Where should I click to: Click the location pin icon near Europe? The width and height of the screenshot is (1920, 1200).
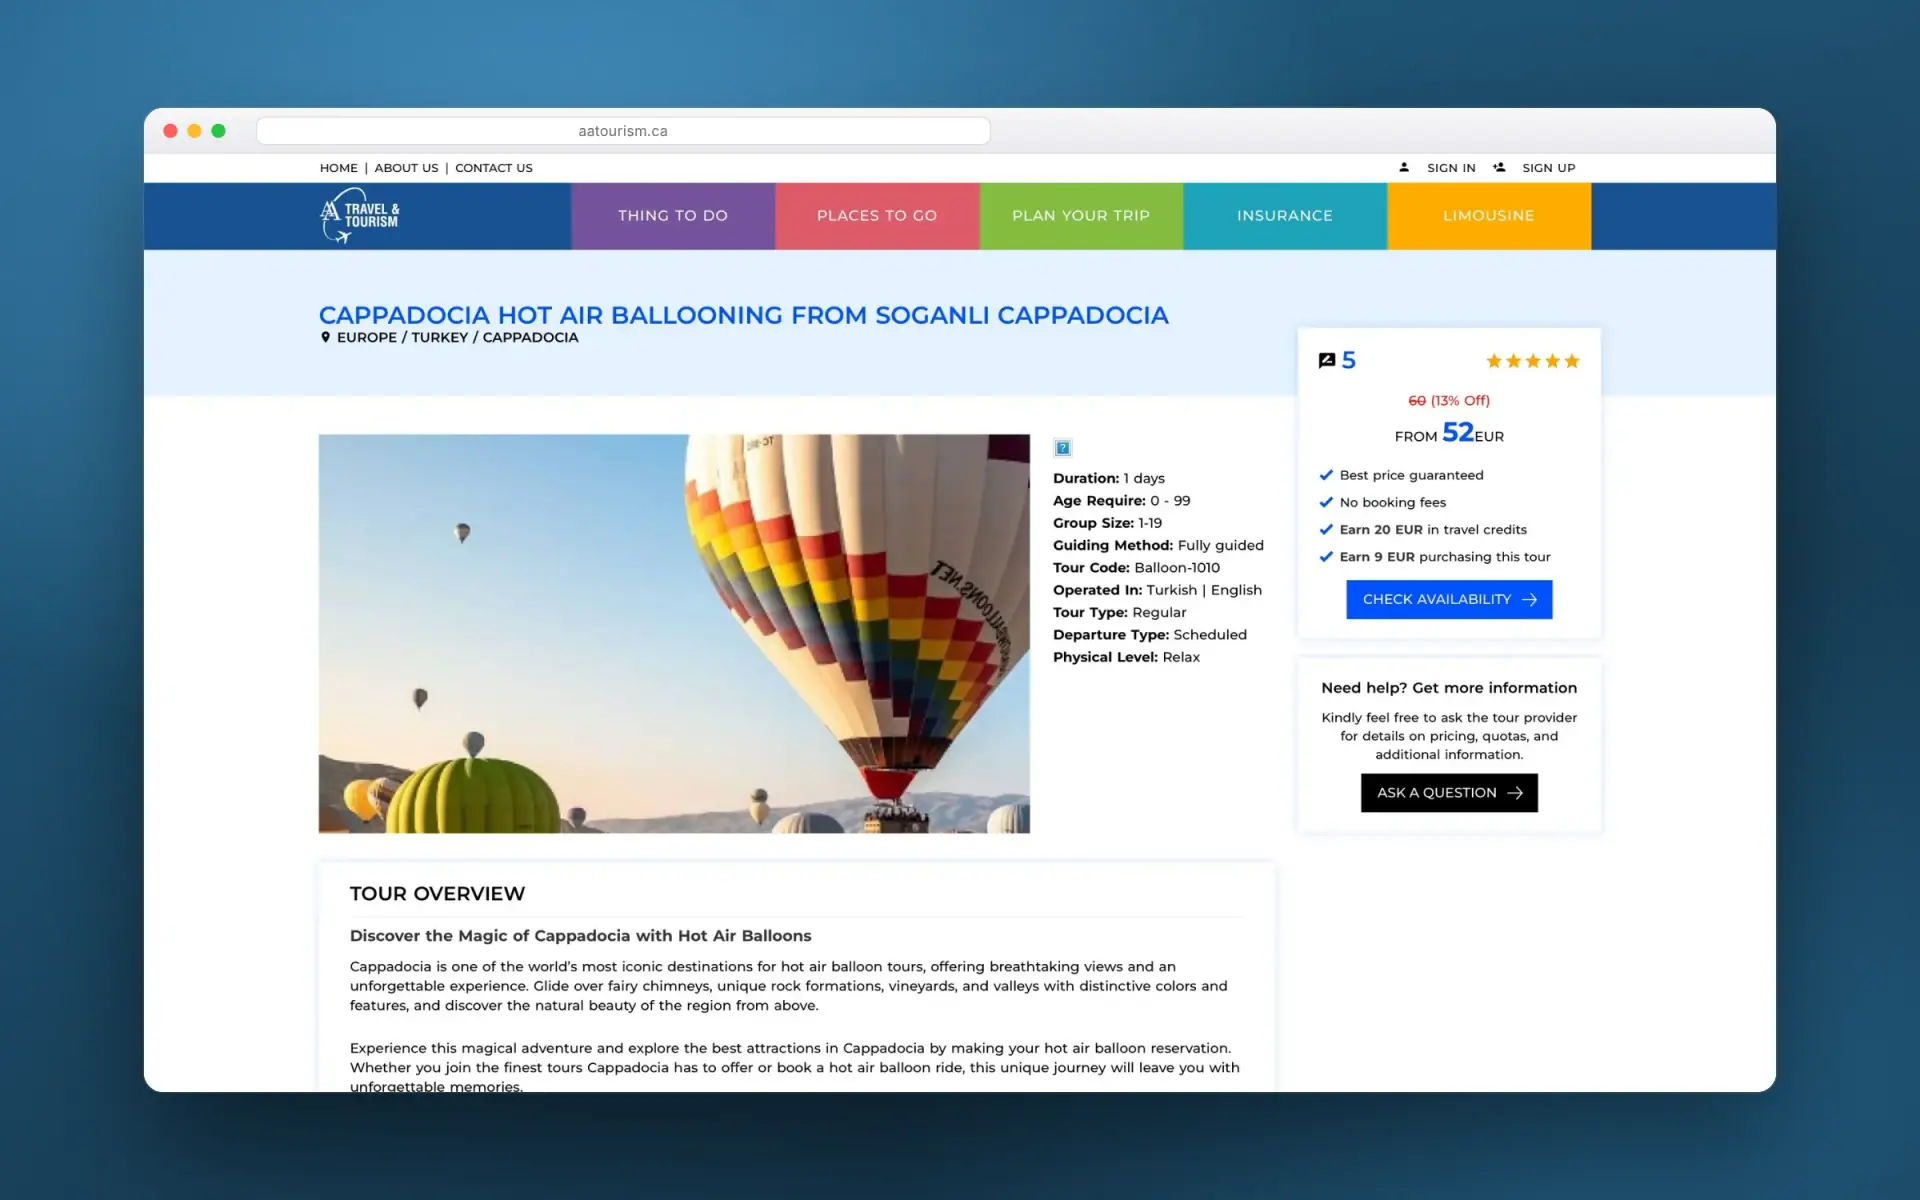click(325, 338)
